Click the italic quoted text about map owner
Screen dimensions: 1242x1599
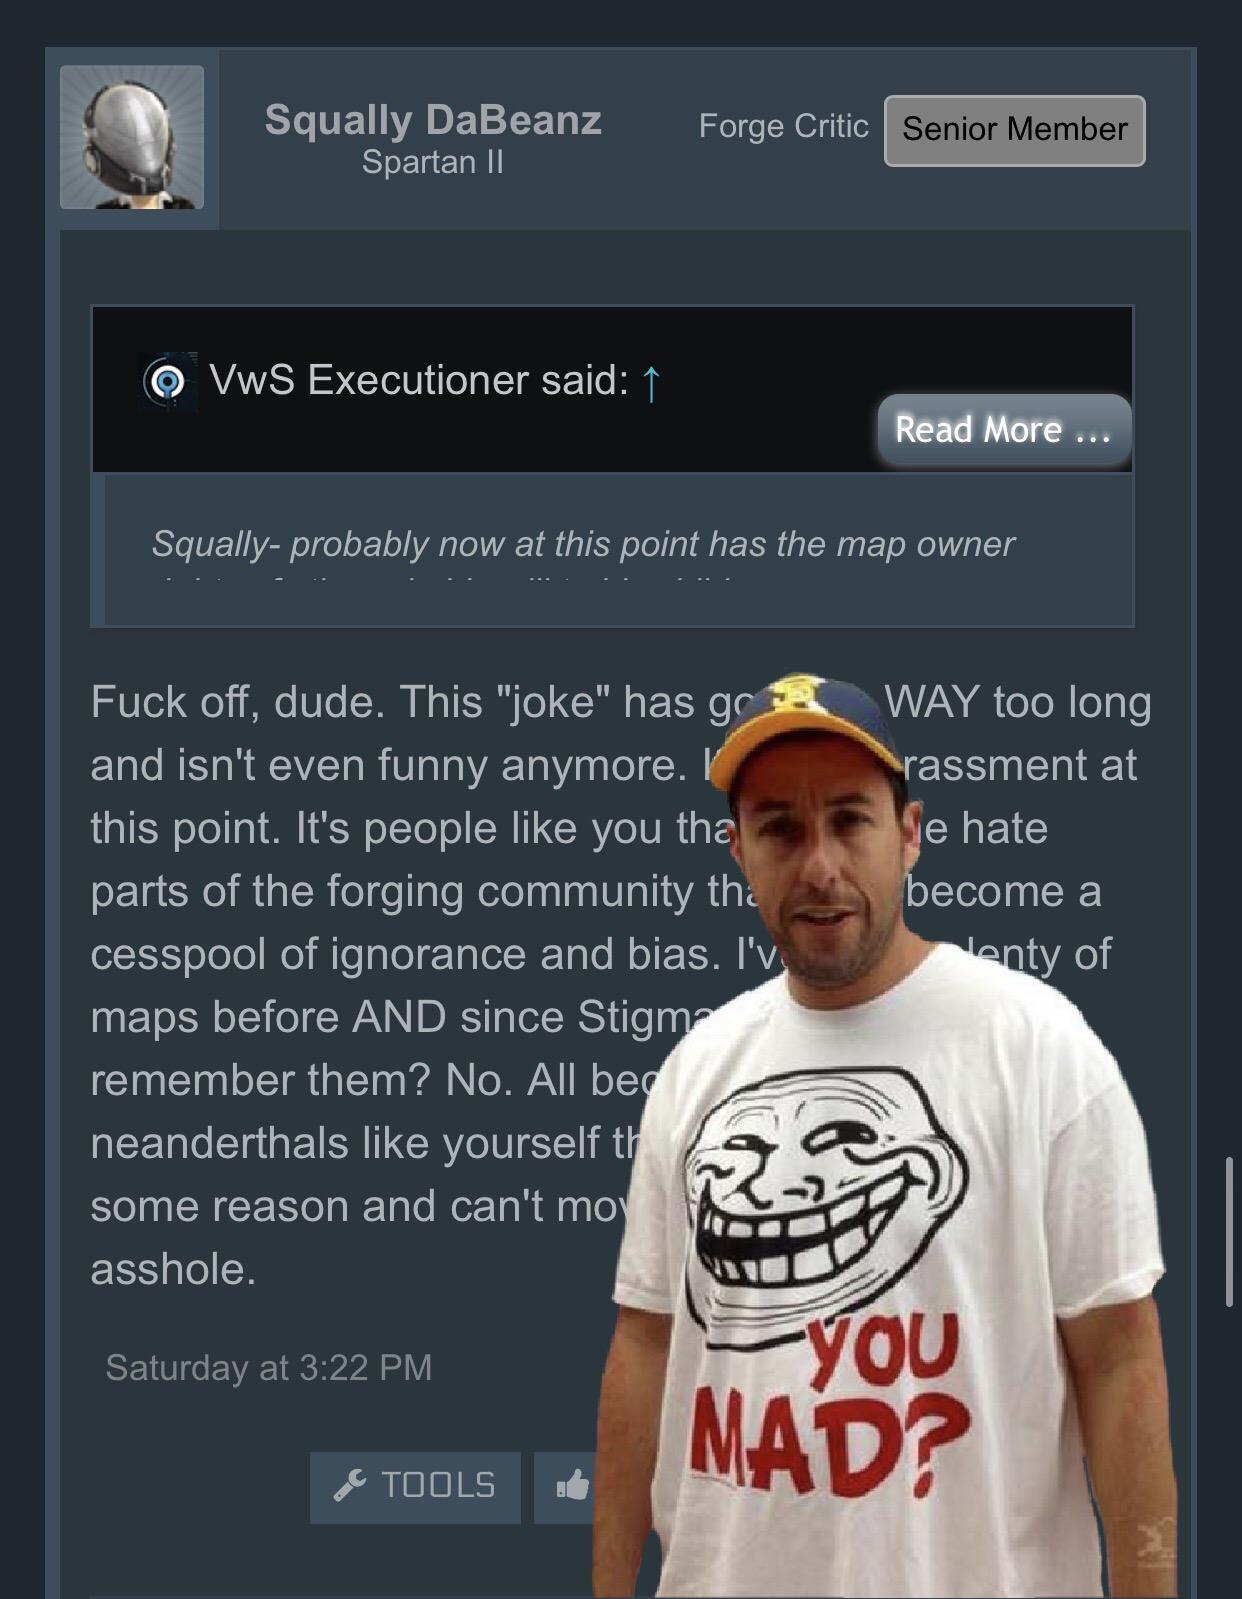pyautogui.click(x=583, y=544)
